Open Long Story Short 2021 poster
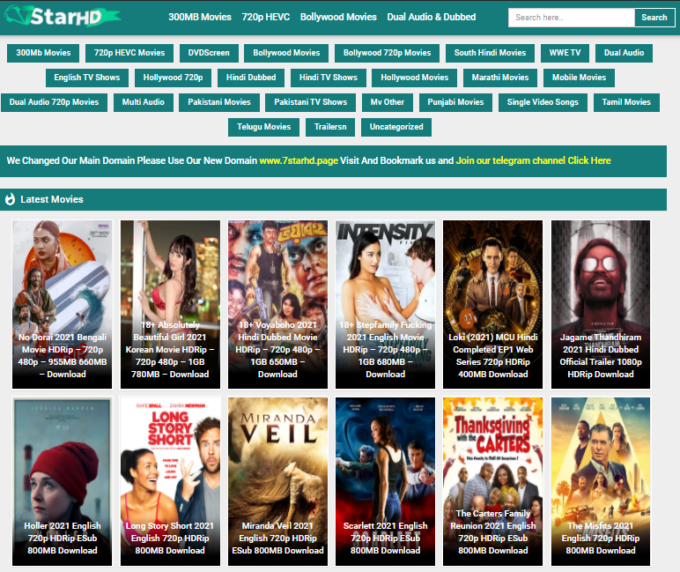 coord(170,481)
